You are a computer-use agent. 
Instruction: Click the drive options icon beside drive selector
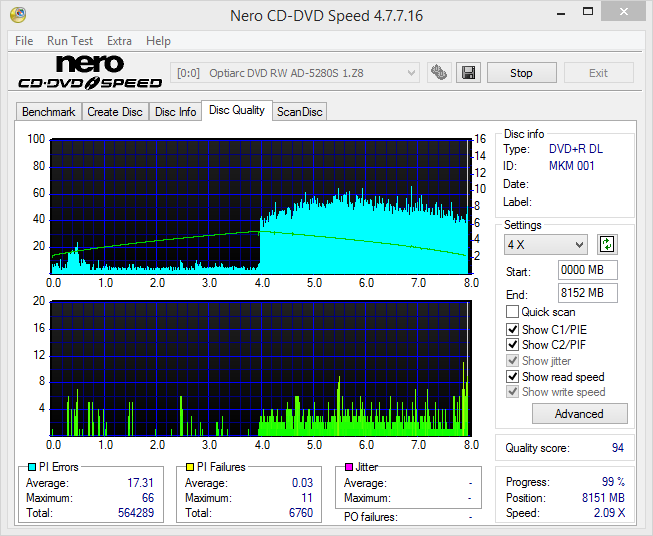click(438, 73)
